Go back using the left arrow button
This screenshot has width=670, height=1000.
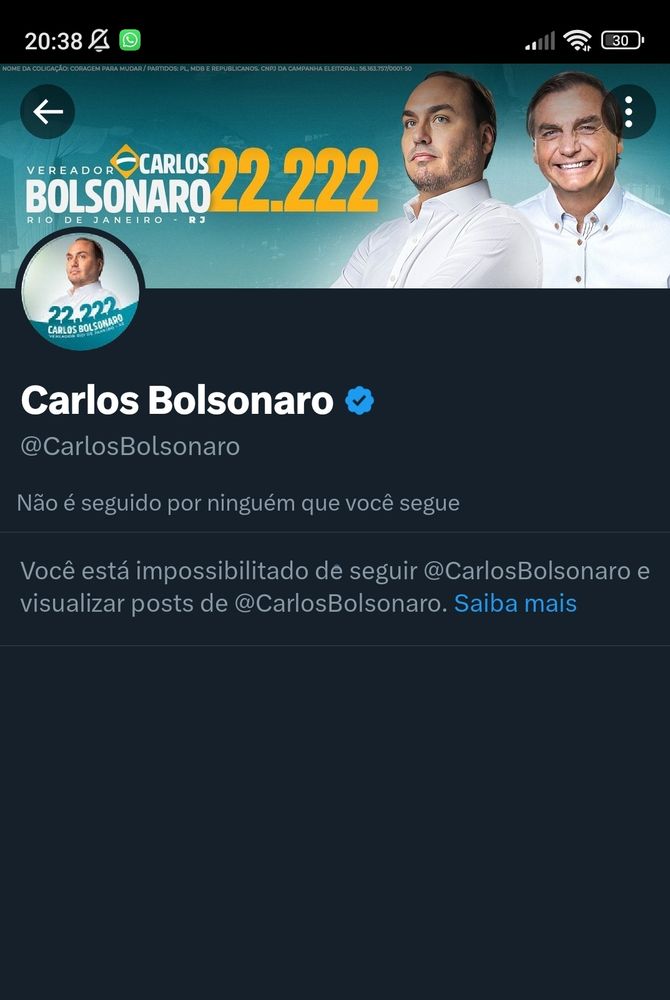click(48, 112)
